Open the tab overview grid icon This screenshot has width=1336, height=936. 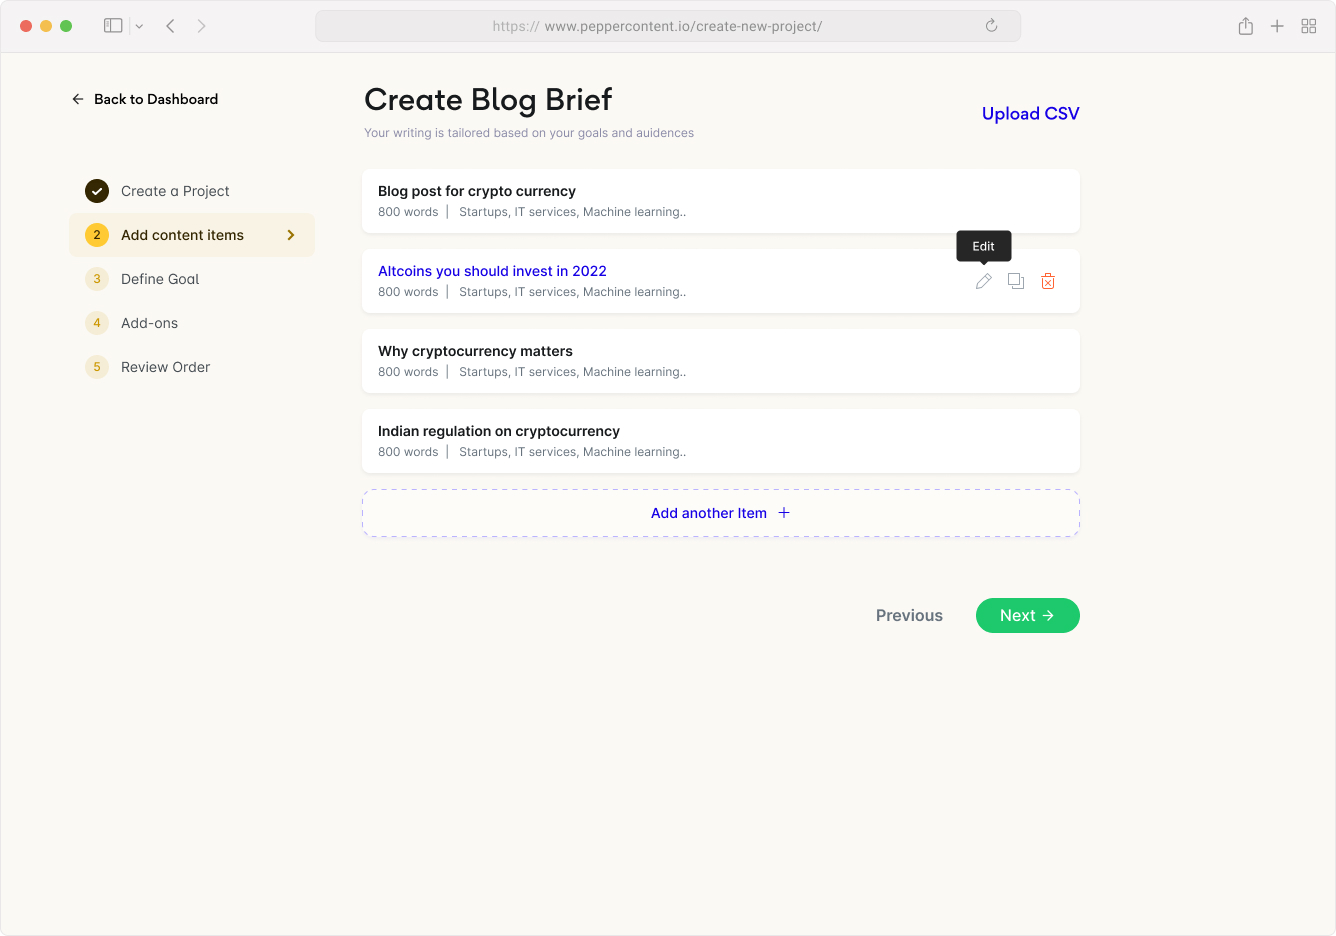click(1309, 26)
